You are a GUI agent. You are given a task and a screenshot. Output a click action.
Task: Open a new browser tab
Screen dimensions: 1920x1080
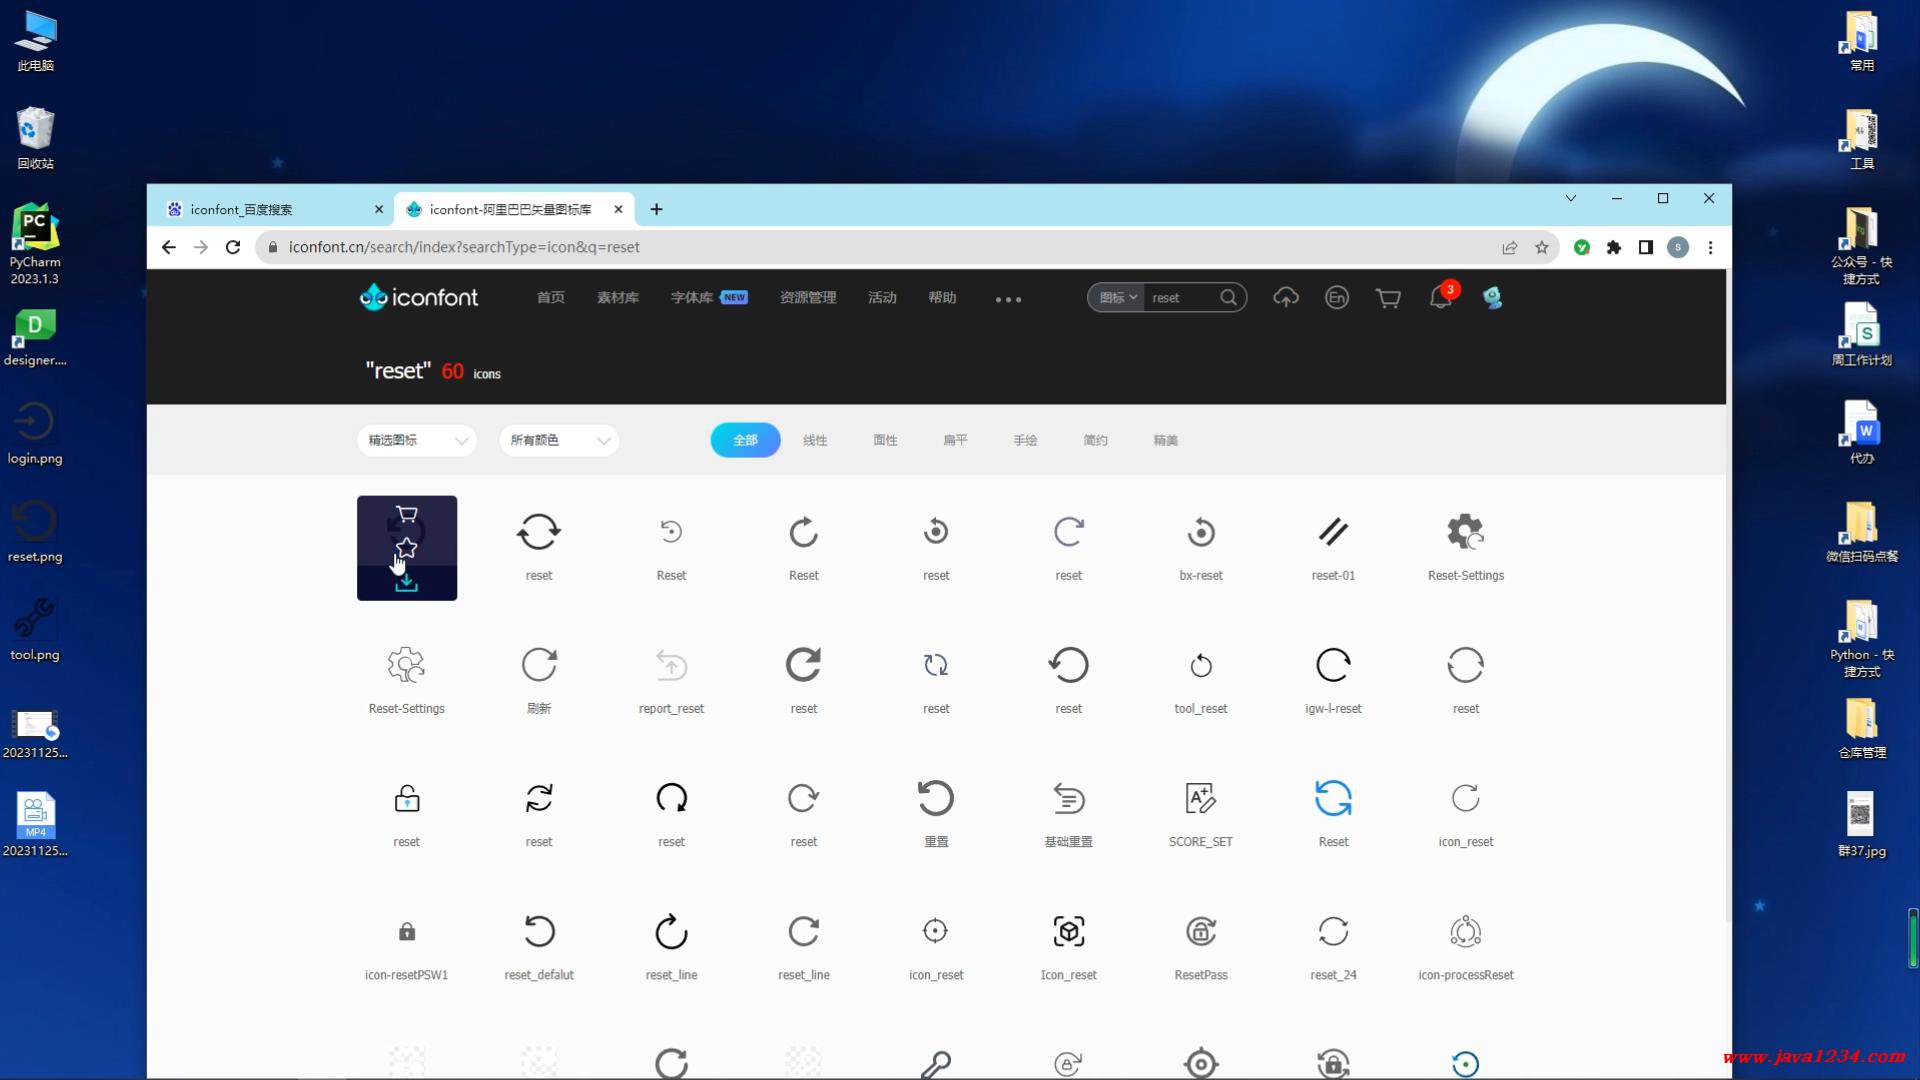[656, 209]
